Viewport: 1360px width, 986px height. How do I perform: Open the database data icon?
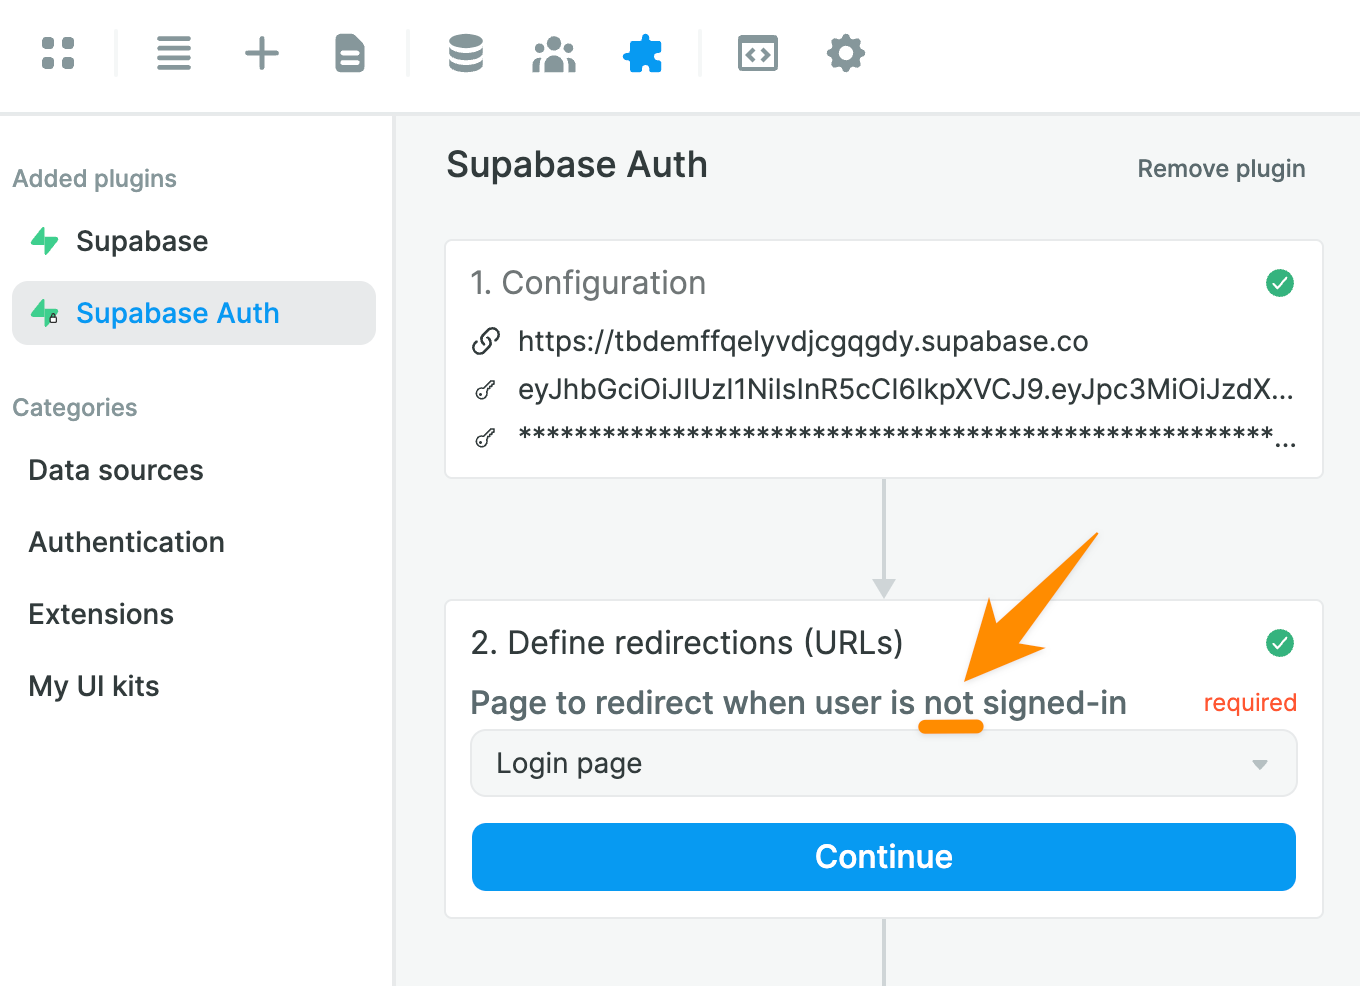pyautogui.click(x=466, y=53)
